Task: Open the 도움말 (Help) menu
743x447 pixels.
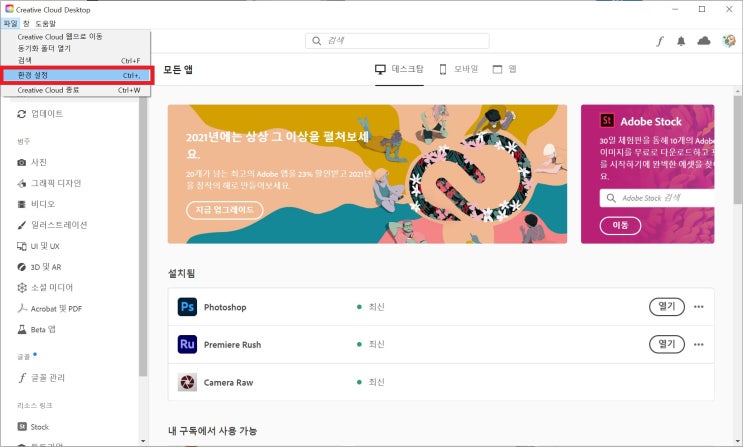Action: point(45,23)
